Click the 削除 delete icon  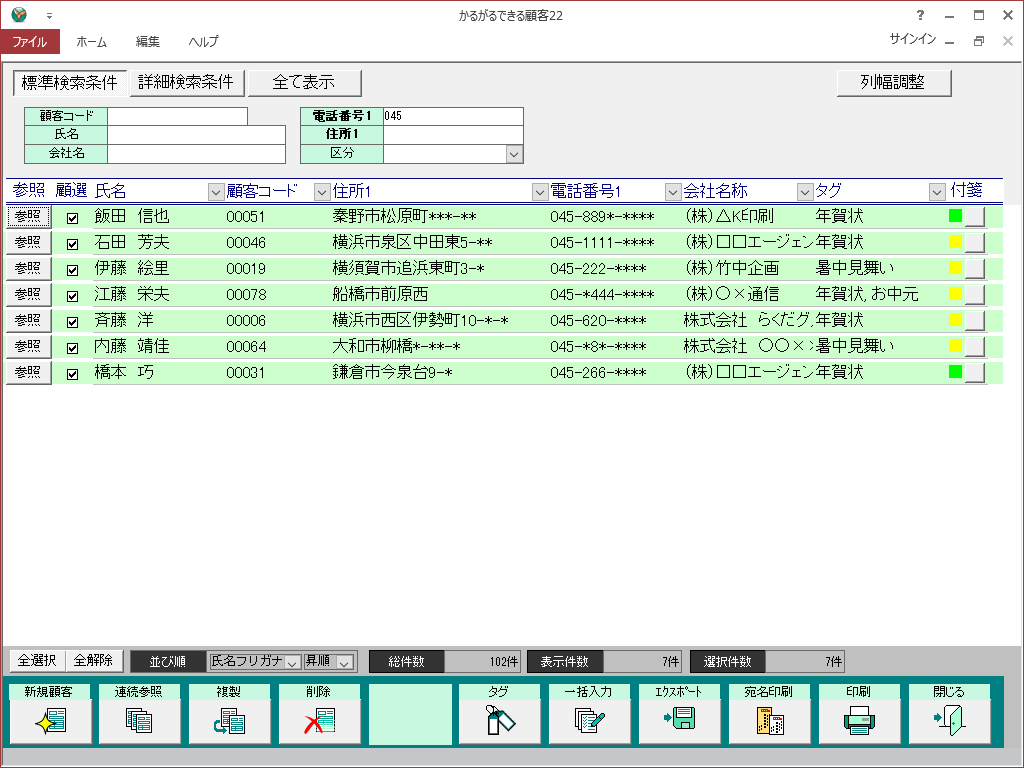319,721
